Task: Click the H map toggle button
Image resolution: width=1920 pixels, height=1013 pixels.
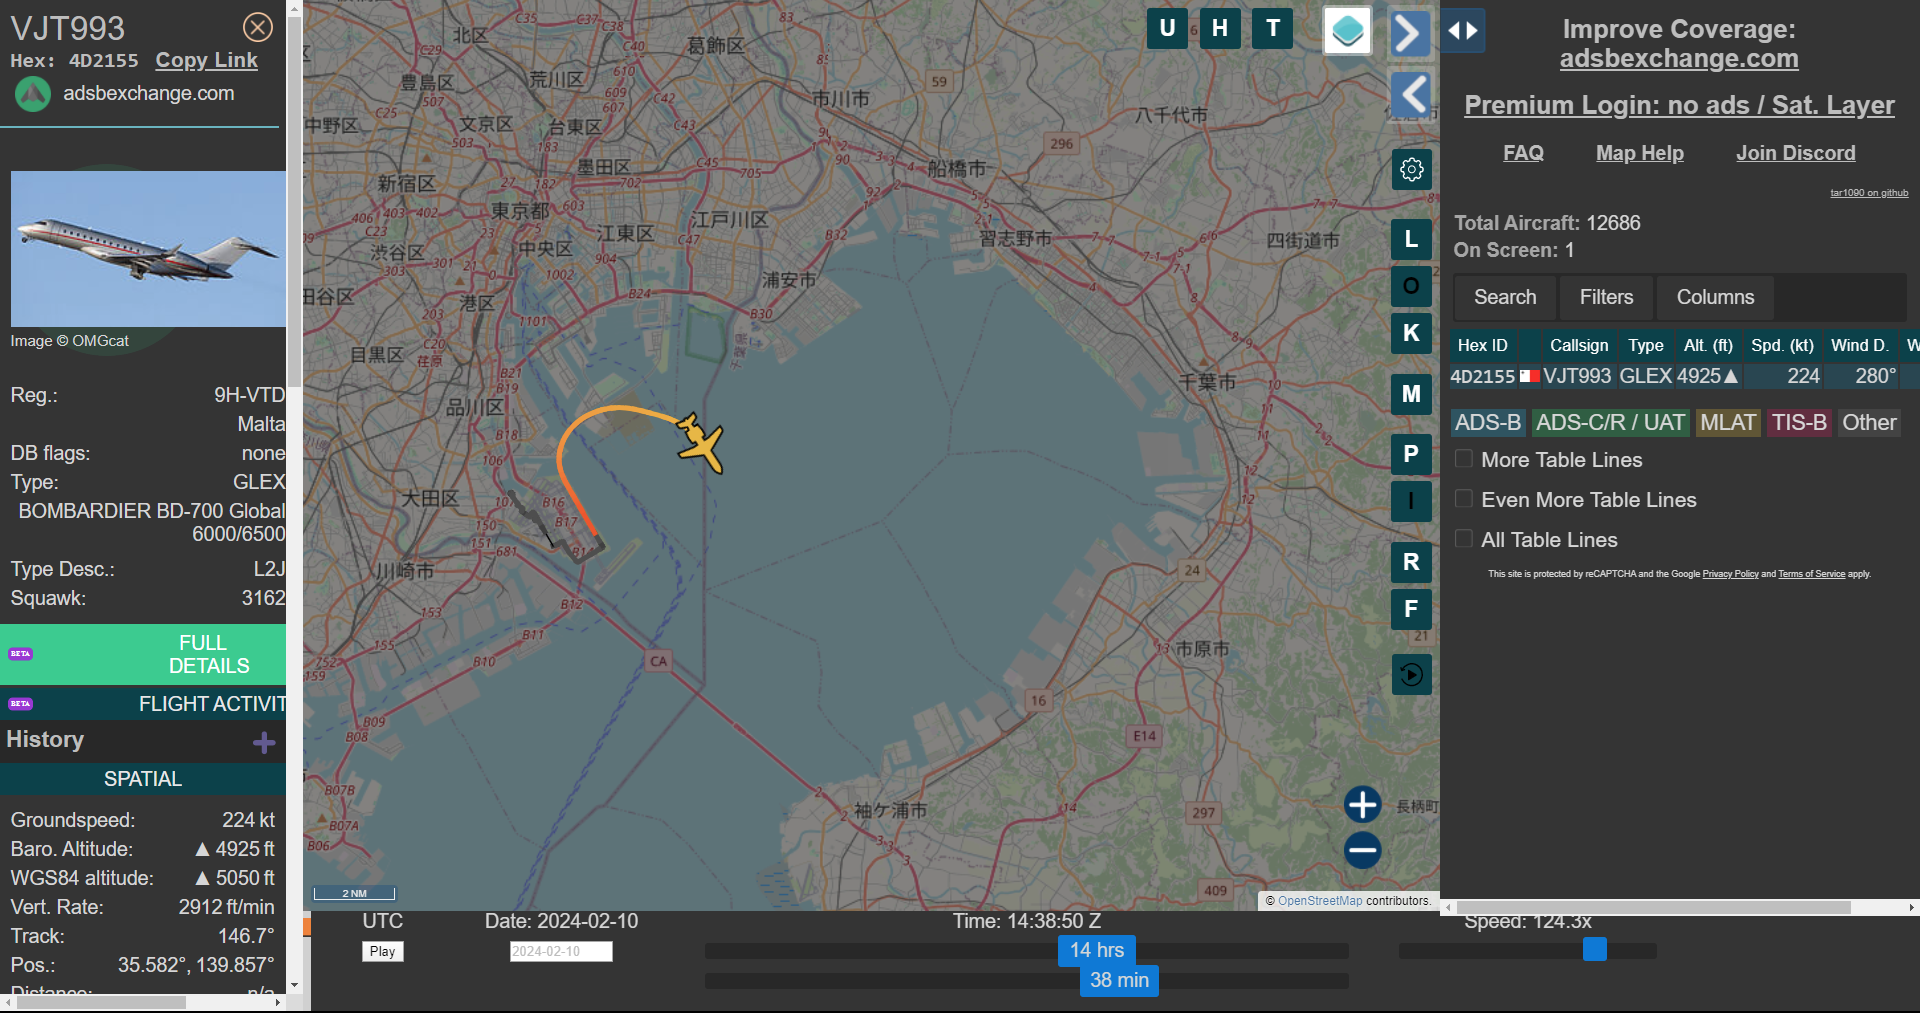Action: pyautogui.click(x=1220, y=28)
